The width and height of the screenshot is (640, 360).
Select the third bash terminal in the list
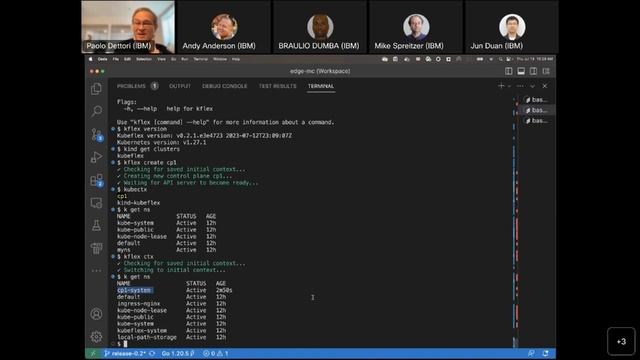click(x=536, y=121)
